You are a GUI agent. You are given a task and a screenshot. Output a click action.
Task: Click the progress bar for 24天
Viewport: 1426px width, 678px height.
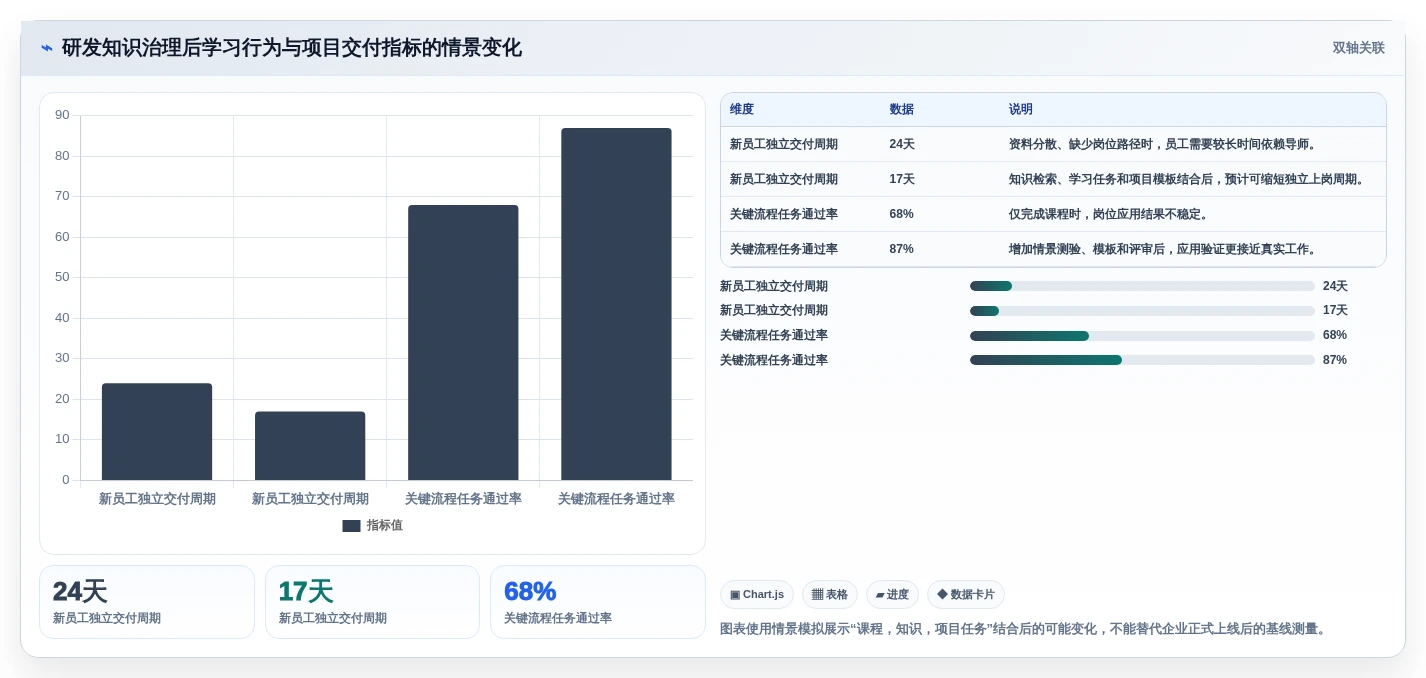pos(1142,286)
